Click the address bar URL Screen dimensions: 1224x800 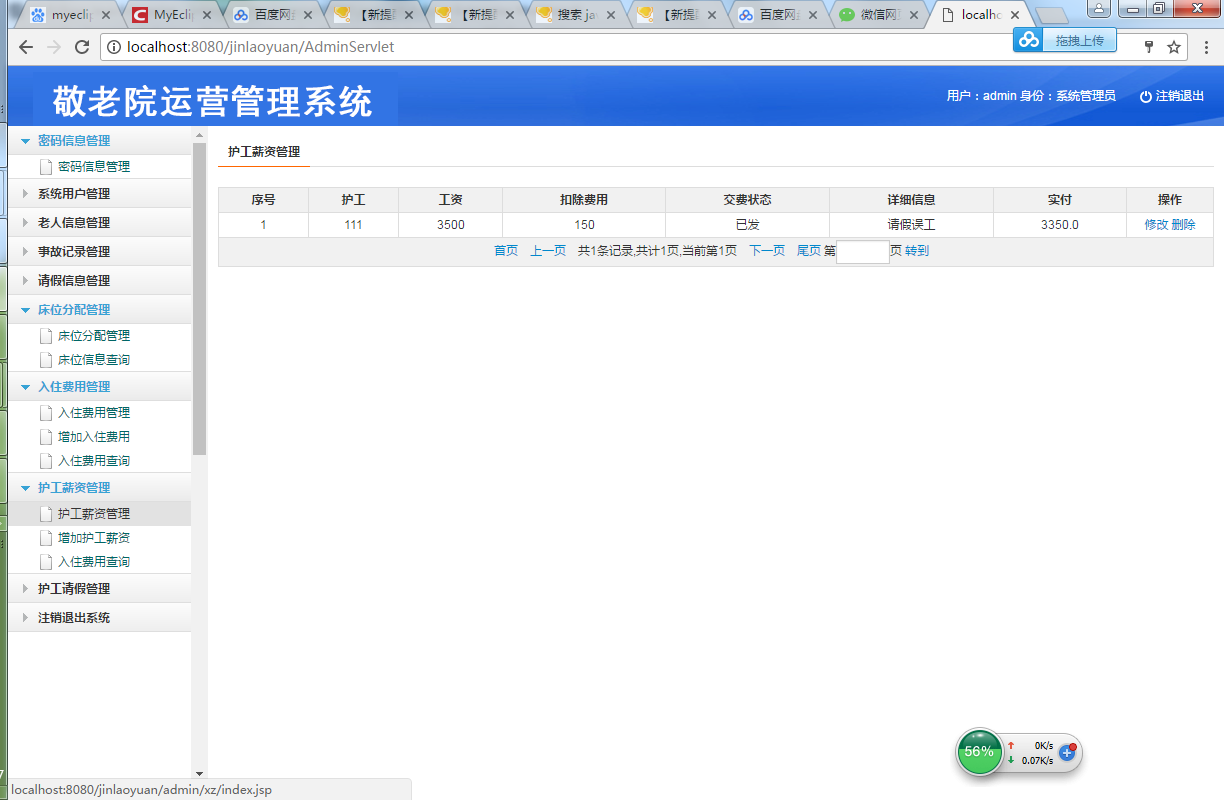pyautogui.click(x=261, y=47)
